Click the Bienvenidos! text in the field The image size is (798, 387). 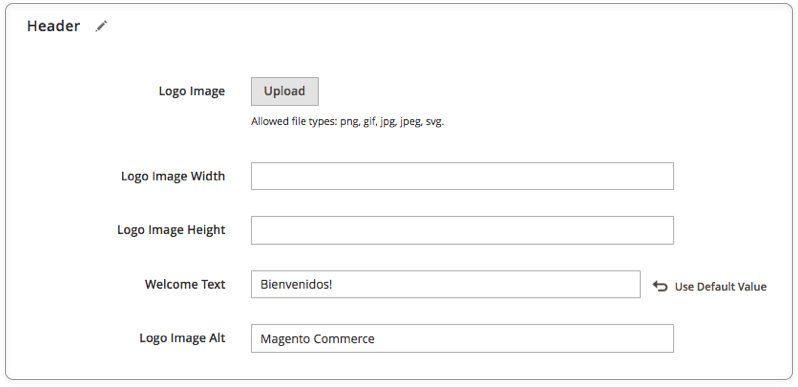(296, 284)
